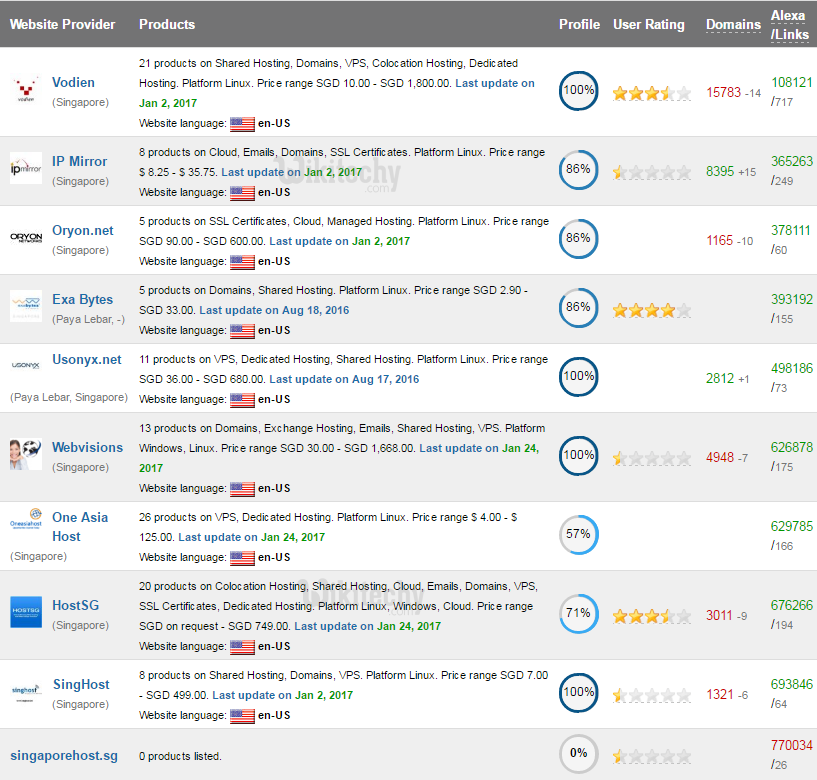Click Vodien's Alexa rank 108121

[x=791, y=82]
